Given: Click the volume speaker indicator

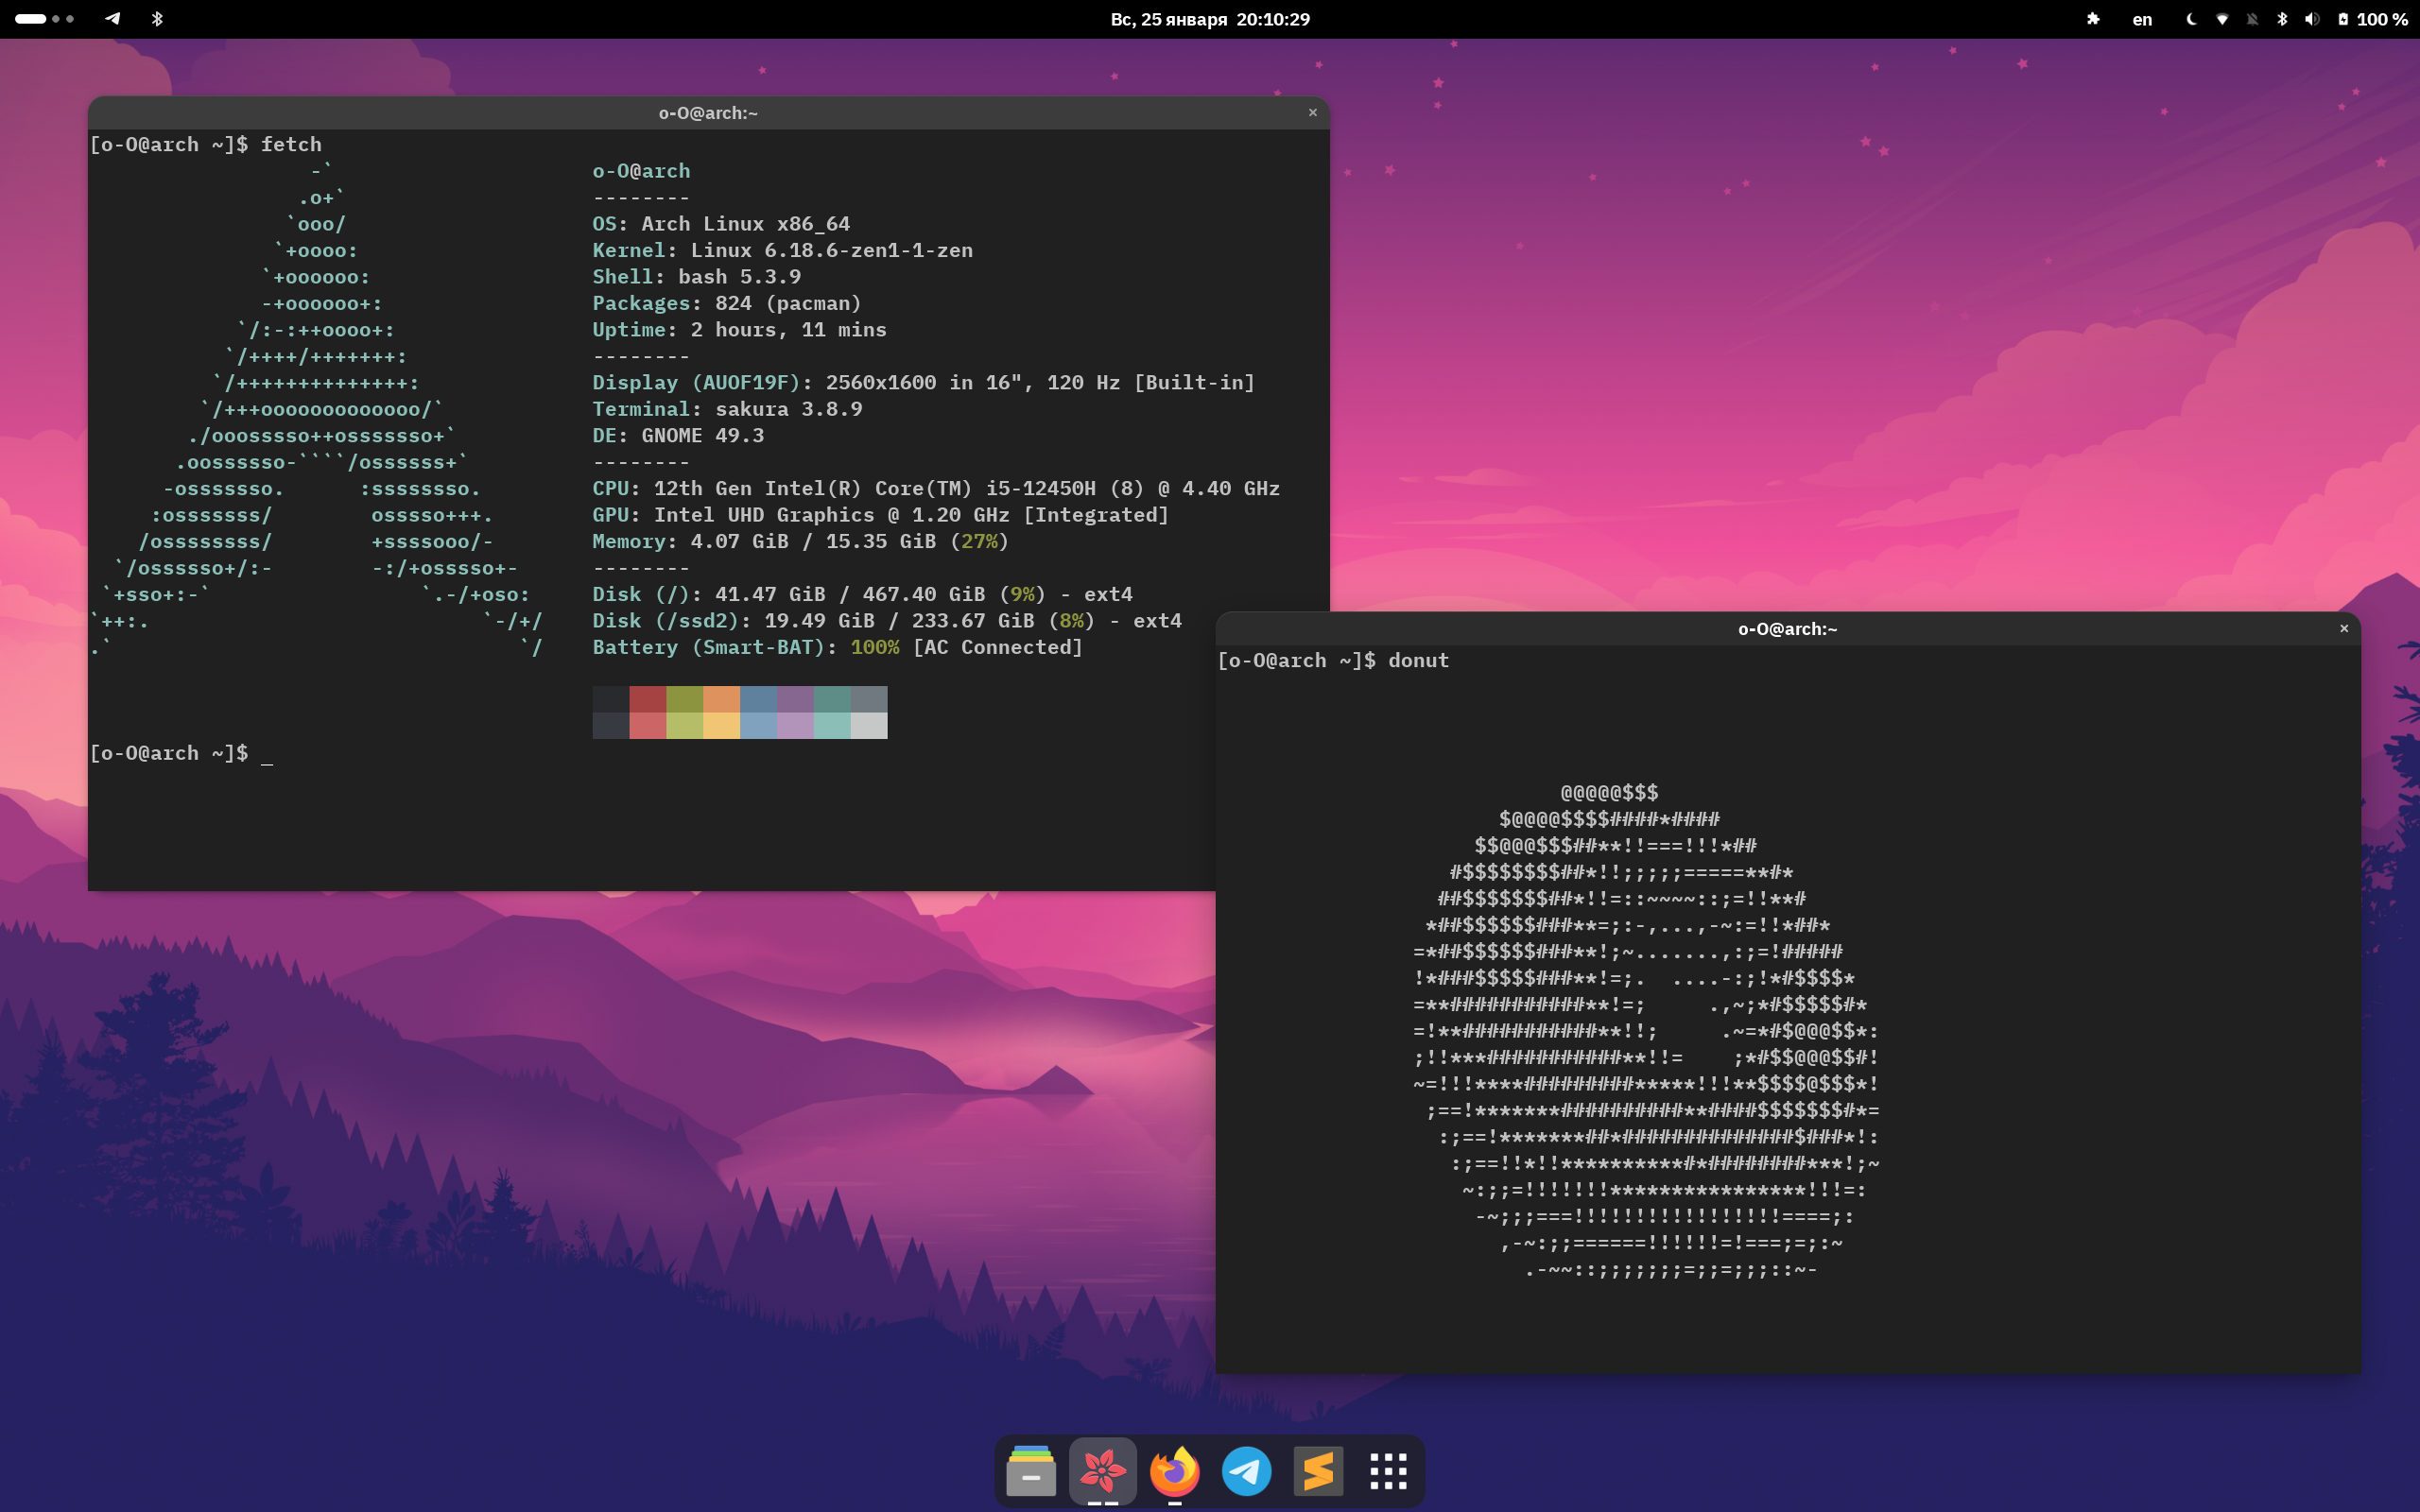Looking at the screenshot, I should (x=2312, y=19).
